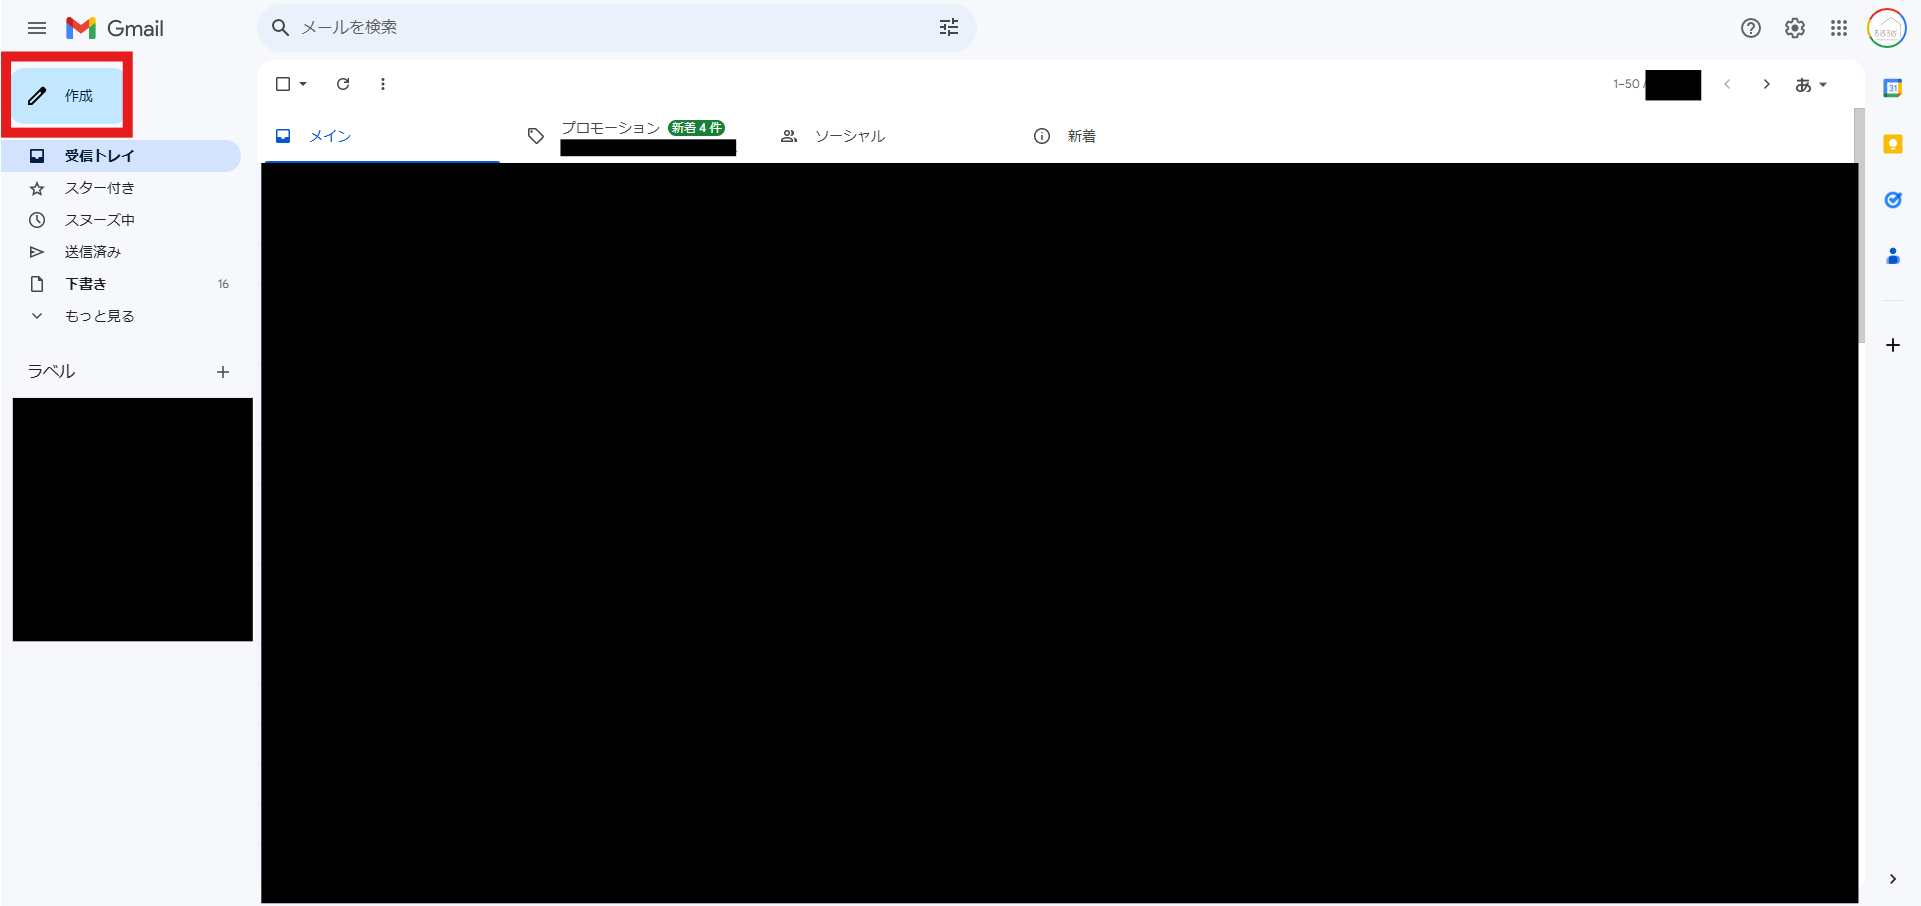
Task: Click the mail list vertical scrollbar
Action: point(1861,225)
